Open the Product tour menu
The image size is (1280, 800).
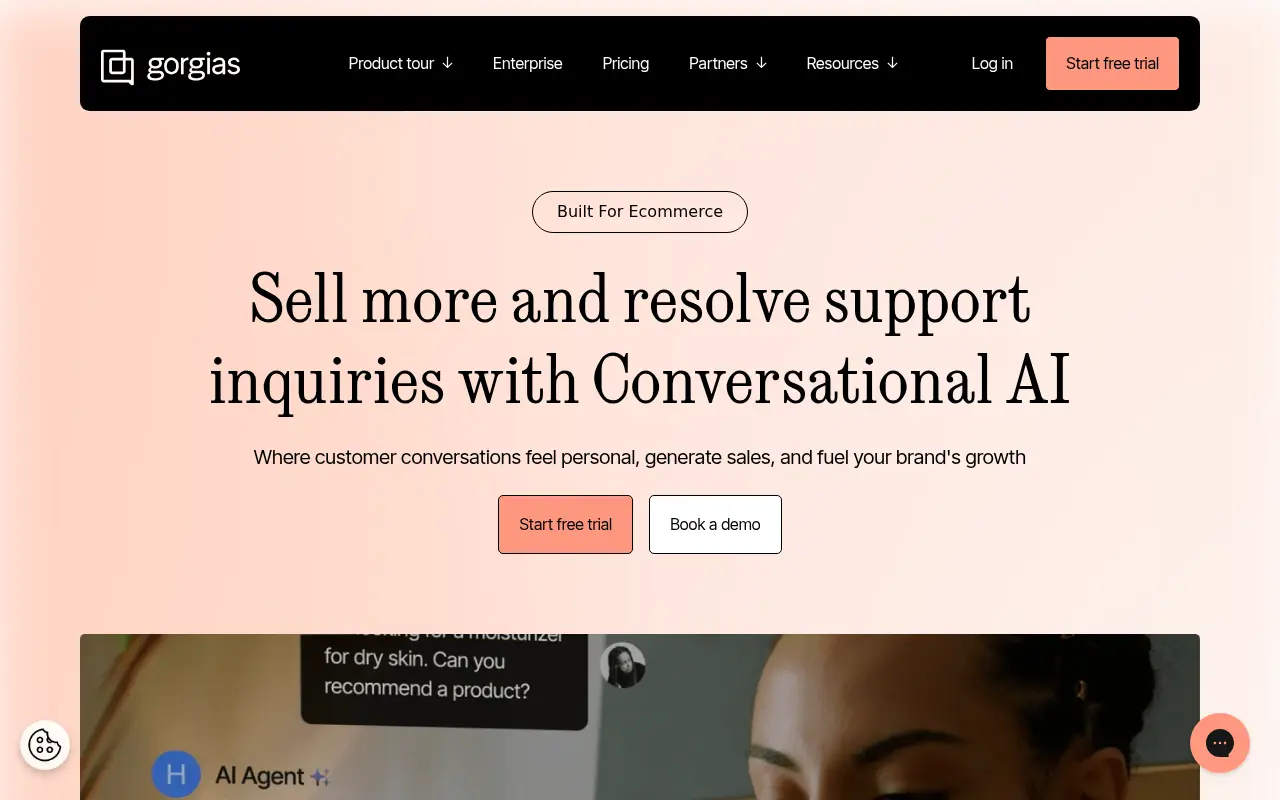(391, 63)
